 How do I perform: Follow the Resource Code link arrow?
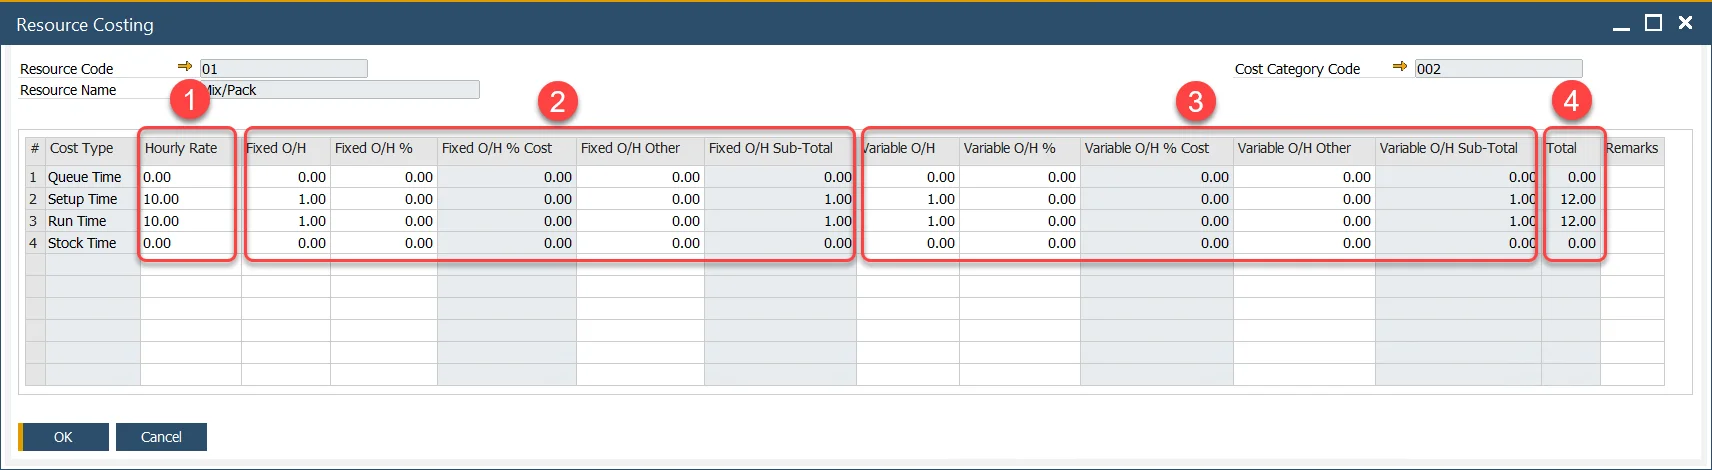(x=185, y=66)
